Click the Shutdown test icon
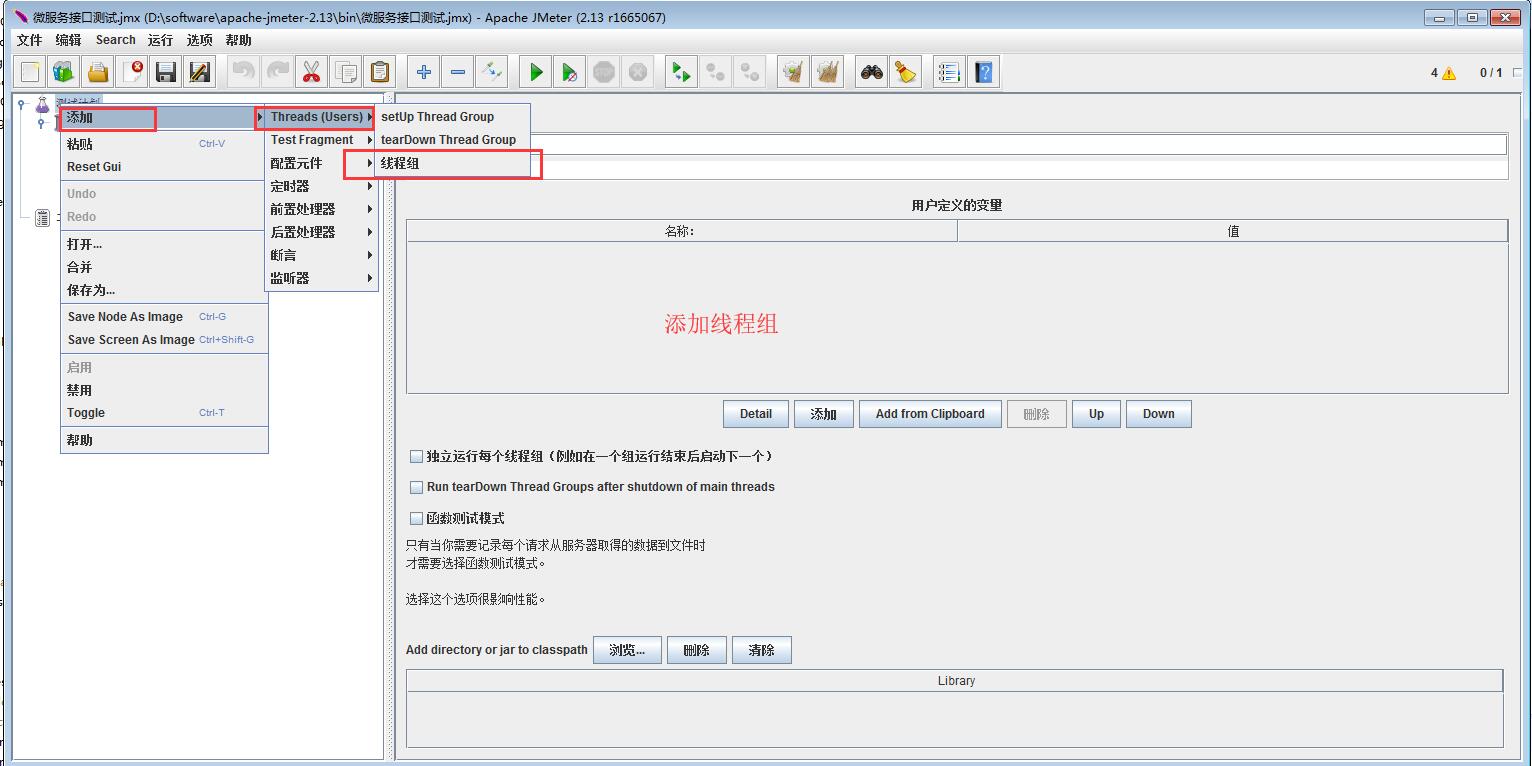Screen dimensions: 1532x766 tap(638, 72)
